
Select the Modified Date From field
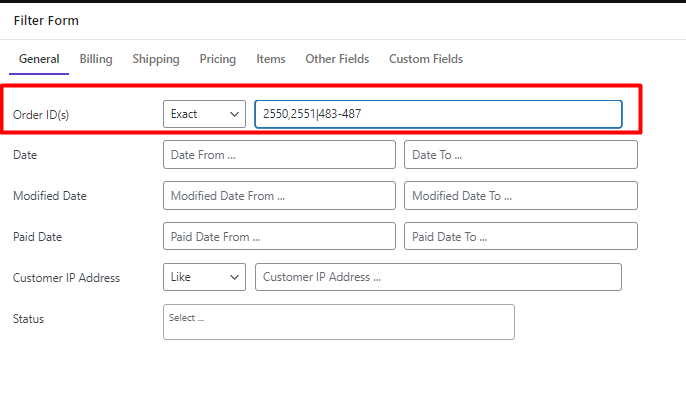[x=279, y=196]
